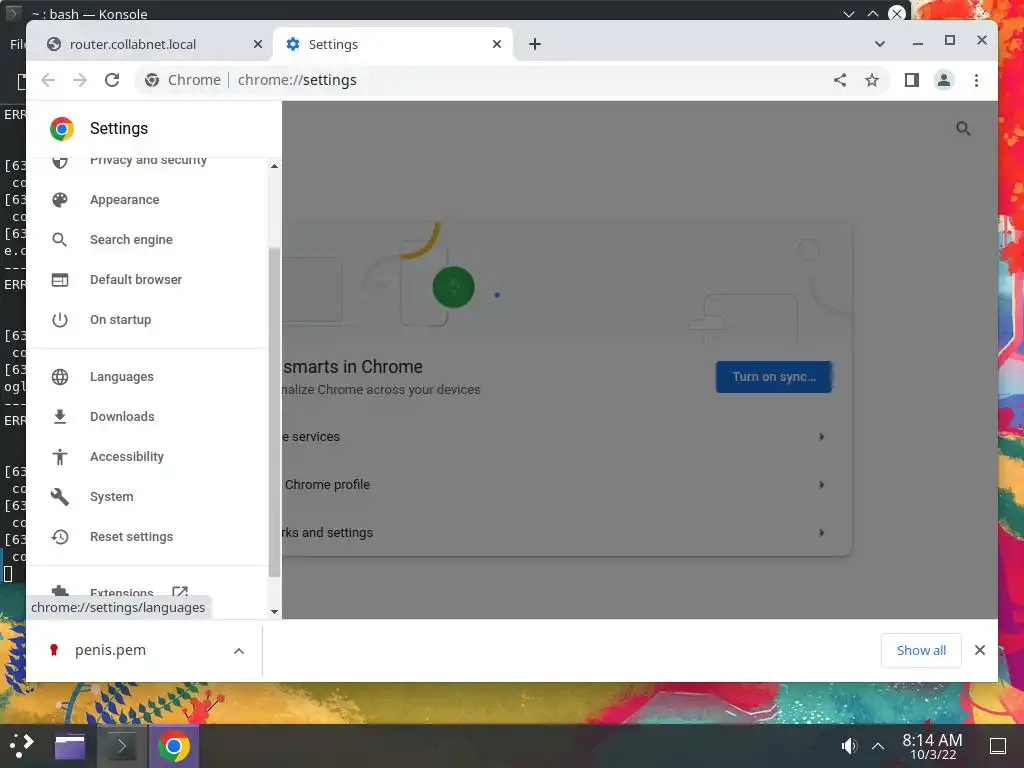Switch to Konsole in the taskbar
The image size is (1024, 768).
(x=122, y=746)
